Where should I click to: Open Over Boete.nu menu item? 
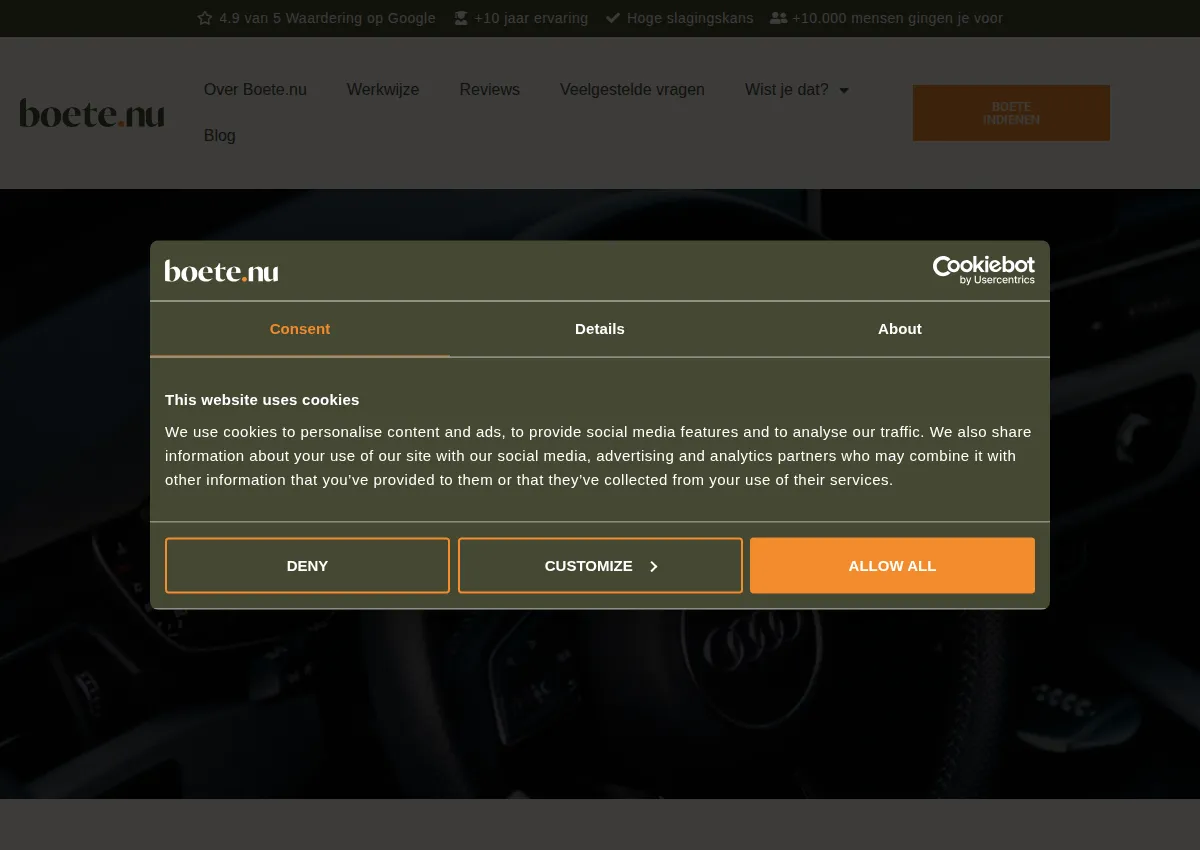coord(255,90)
